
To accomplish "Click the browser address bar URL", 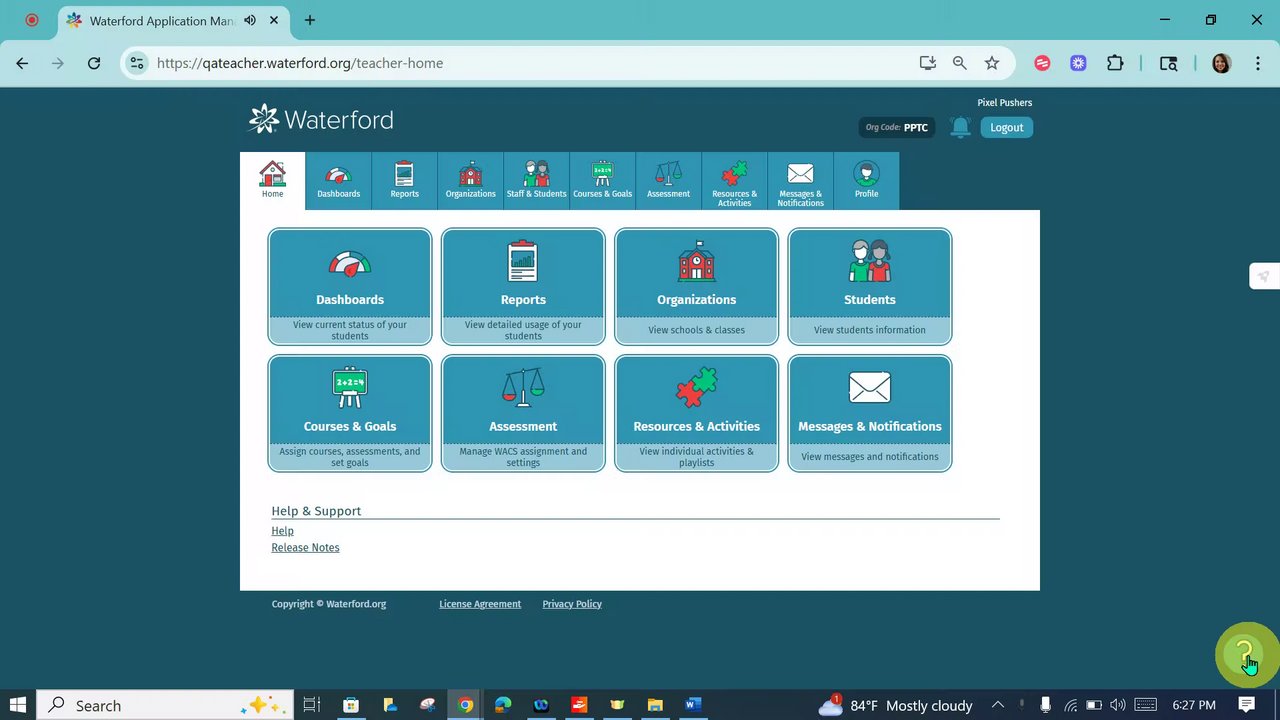I will (x=300, y=63).
